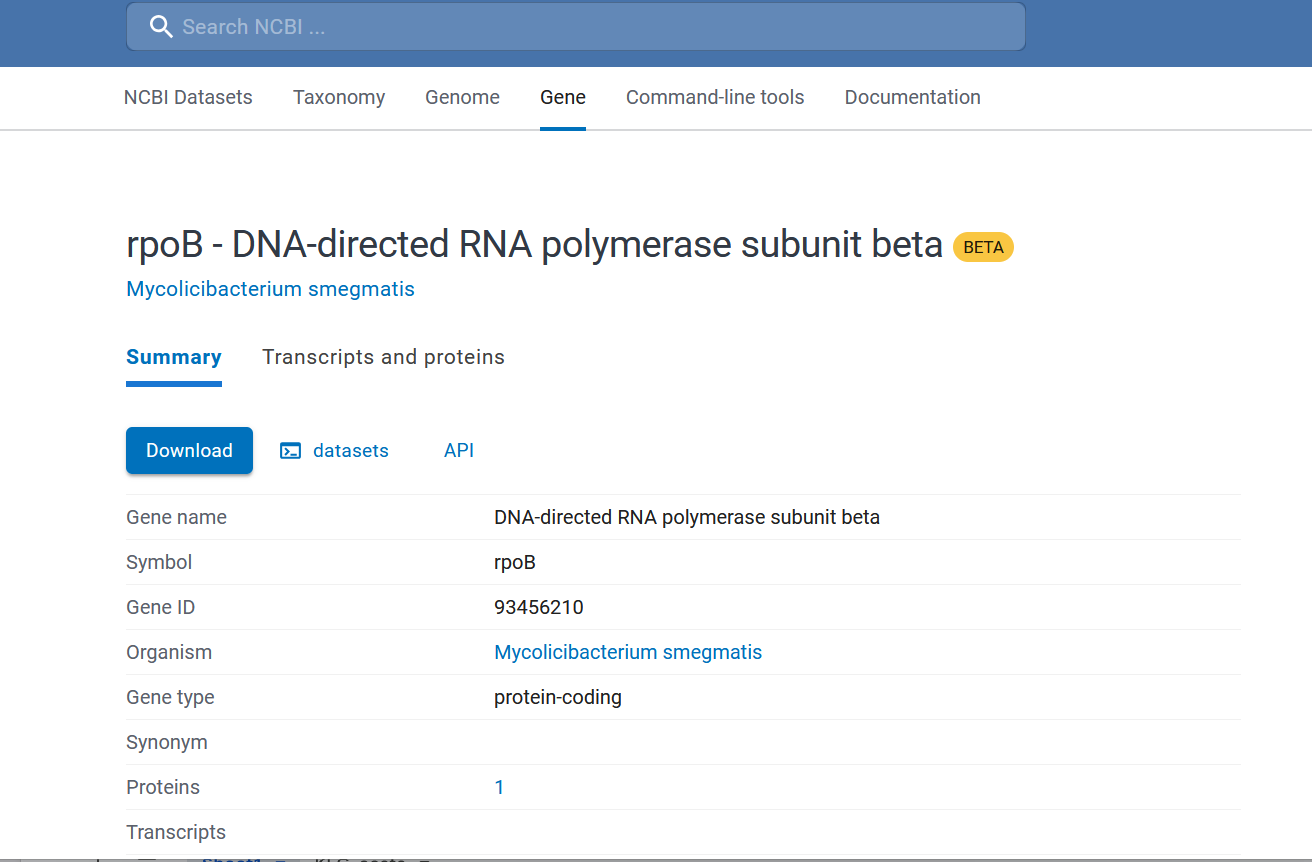1312x862 pixels.
Task: Switch to Transcripts and proteins tab
Action: pyautogui.click(x=383, y=357)
